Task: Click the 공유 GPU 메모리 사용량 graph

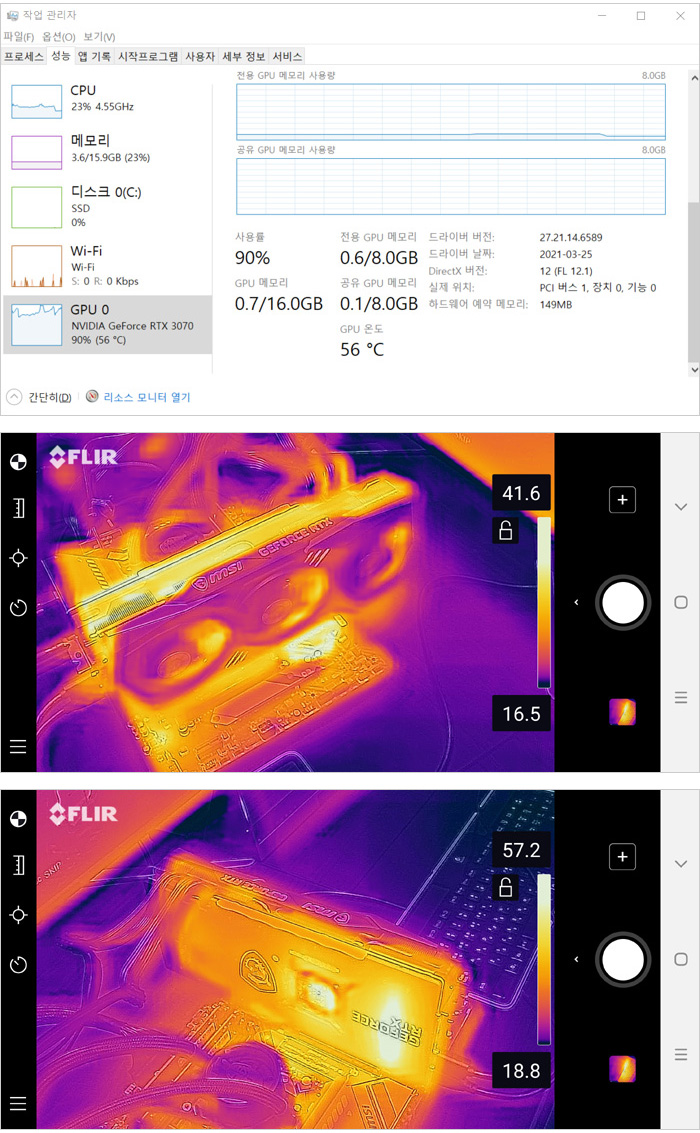Action: point(451,186)
